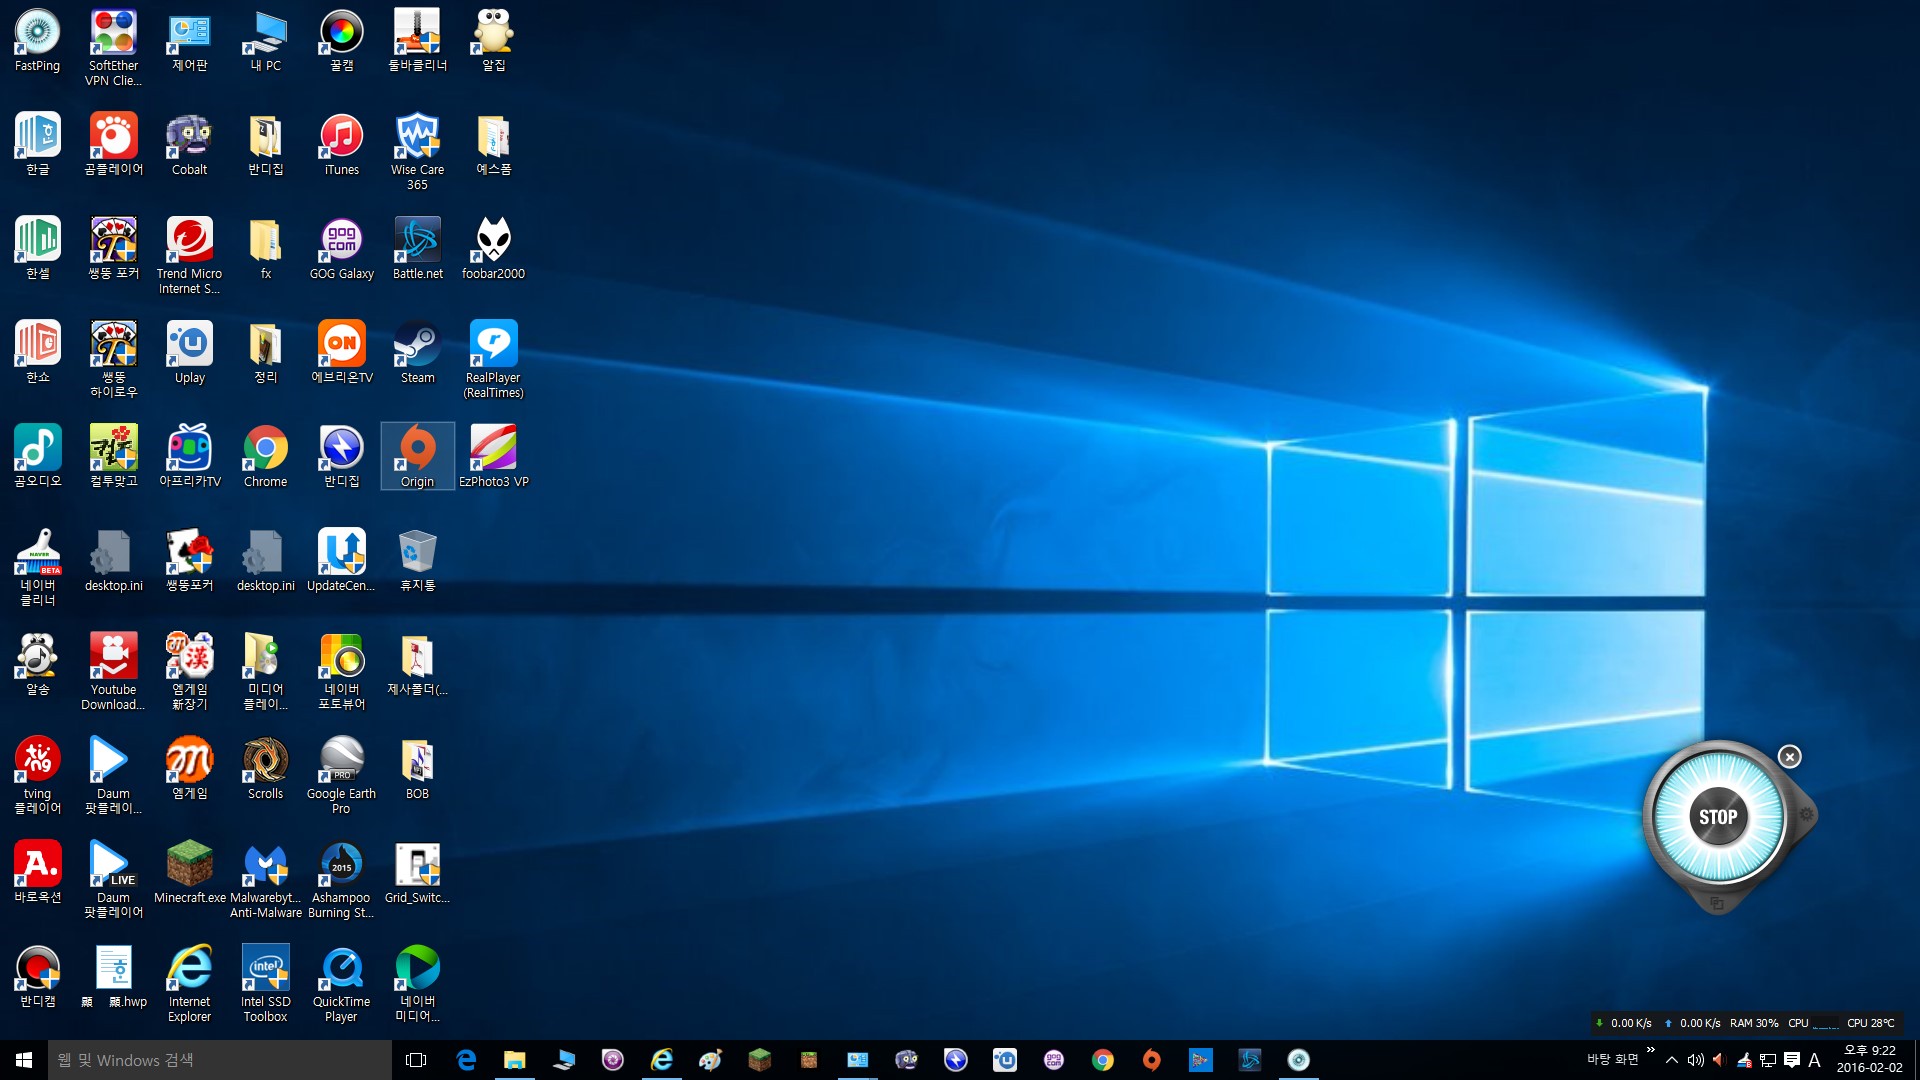
Task: Open volume control in system tray
Action: pyautogui.click(x=1696, y=1060)
